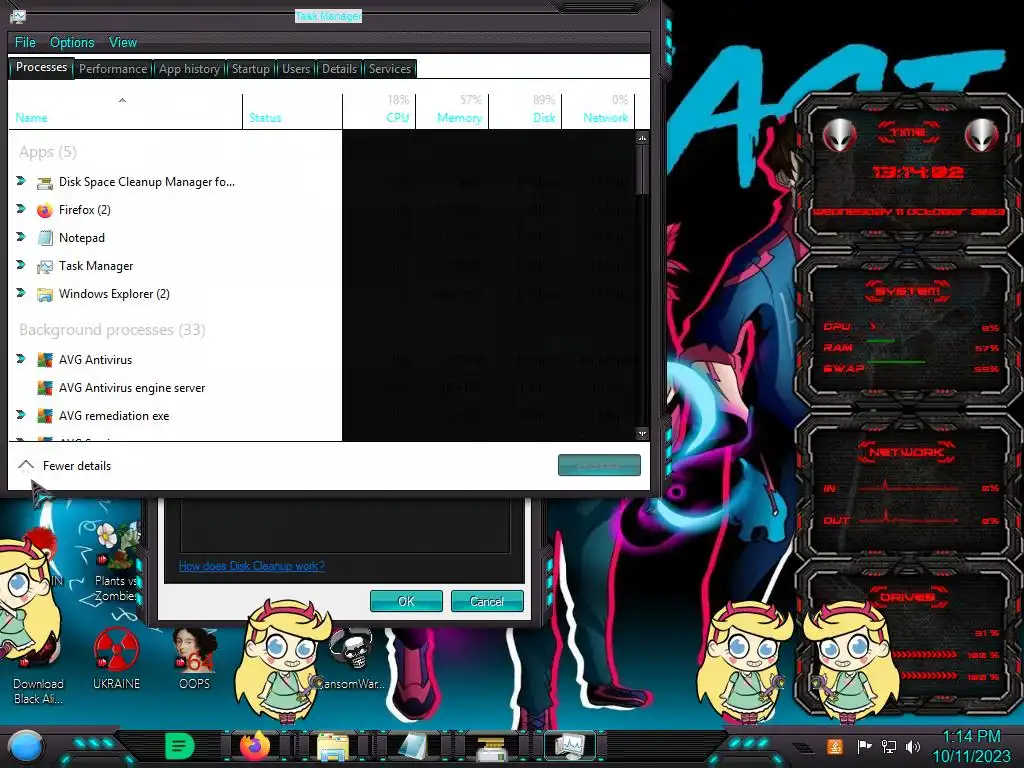Sort processes by Network column
This screenshot has width=1024, height=768.
(598, 111)
